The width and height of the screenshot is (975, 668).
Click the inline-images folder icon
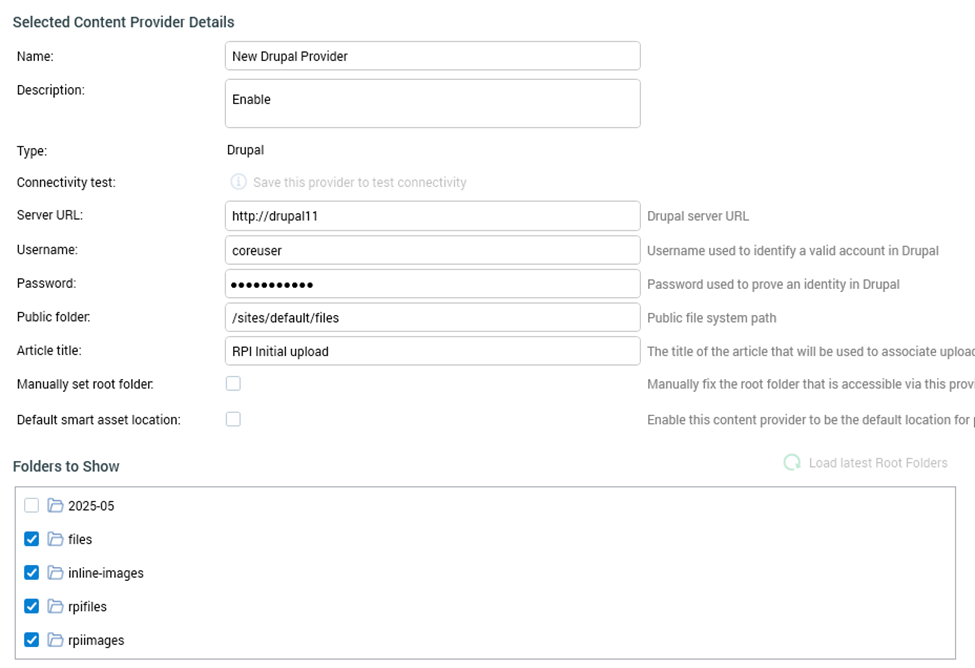coord(56,573)
